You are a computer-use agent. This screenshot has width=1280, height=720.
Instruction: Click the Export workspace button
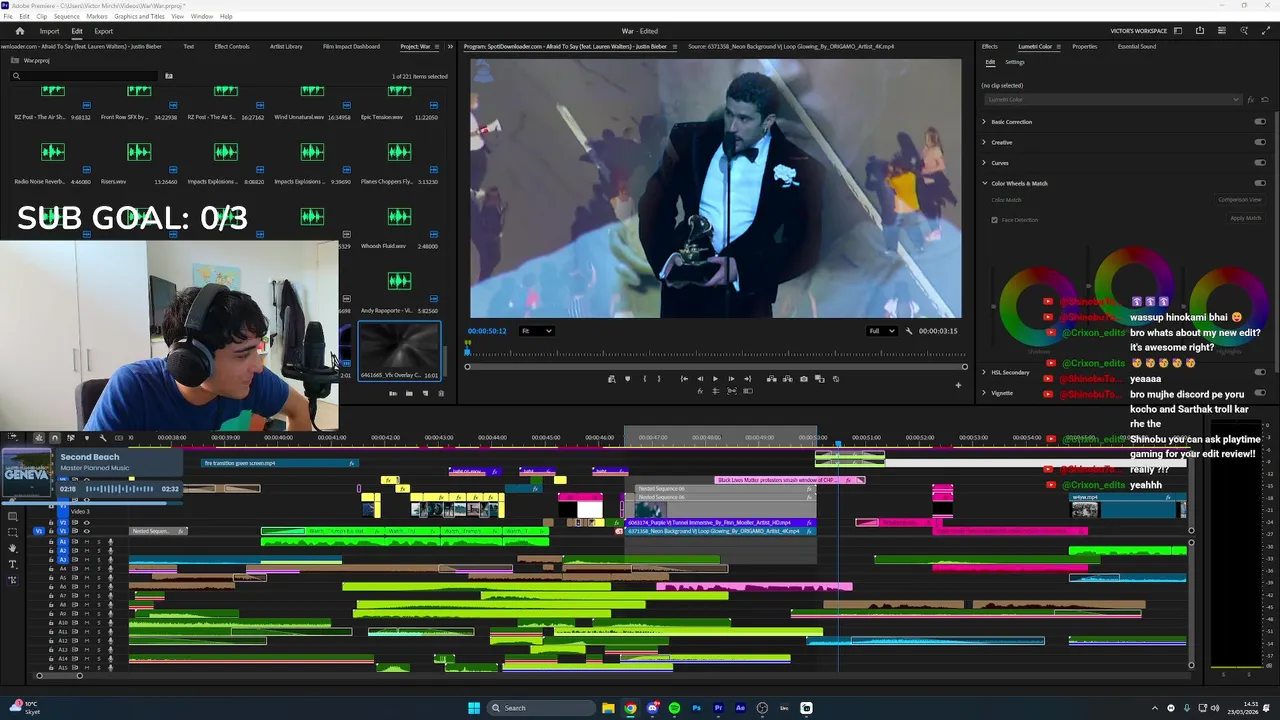click(x=104, y=31)
